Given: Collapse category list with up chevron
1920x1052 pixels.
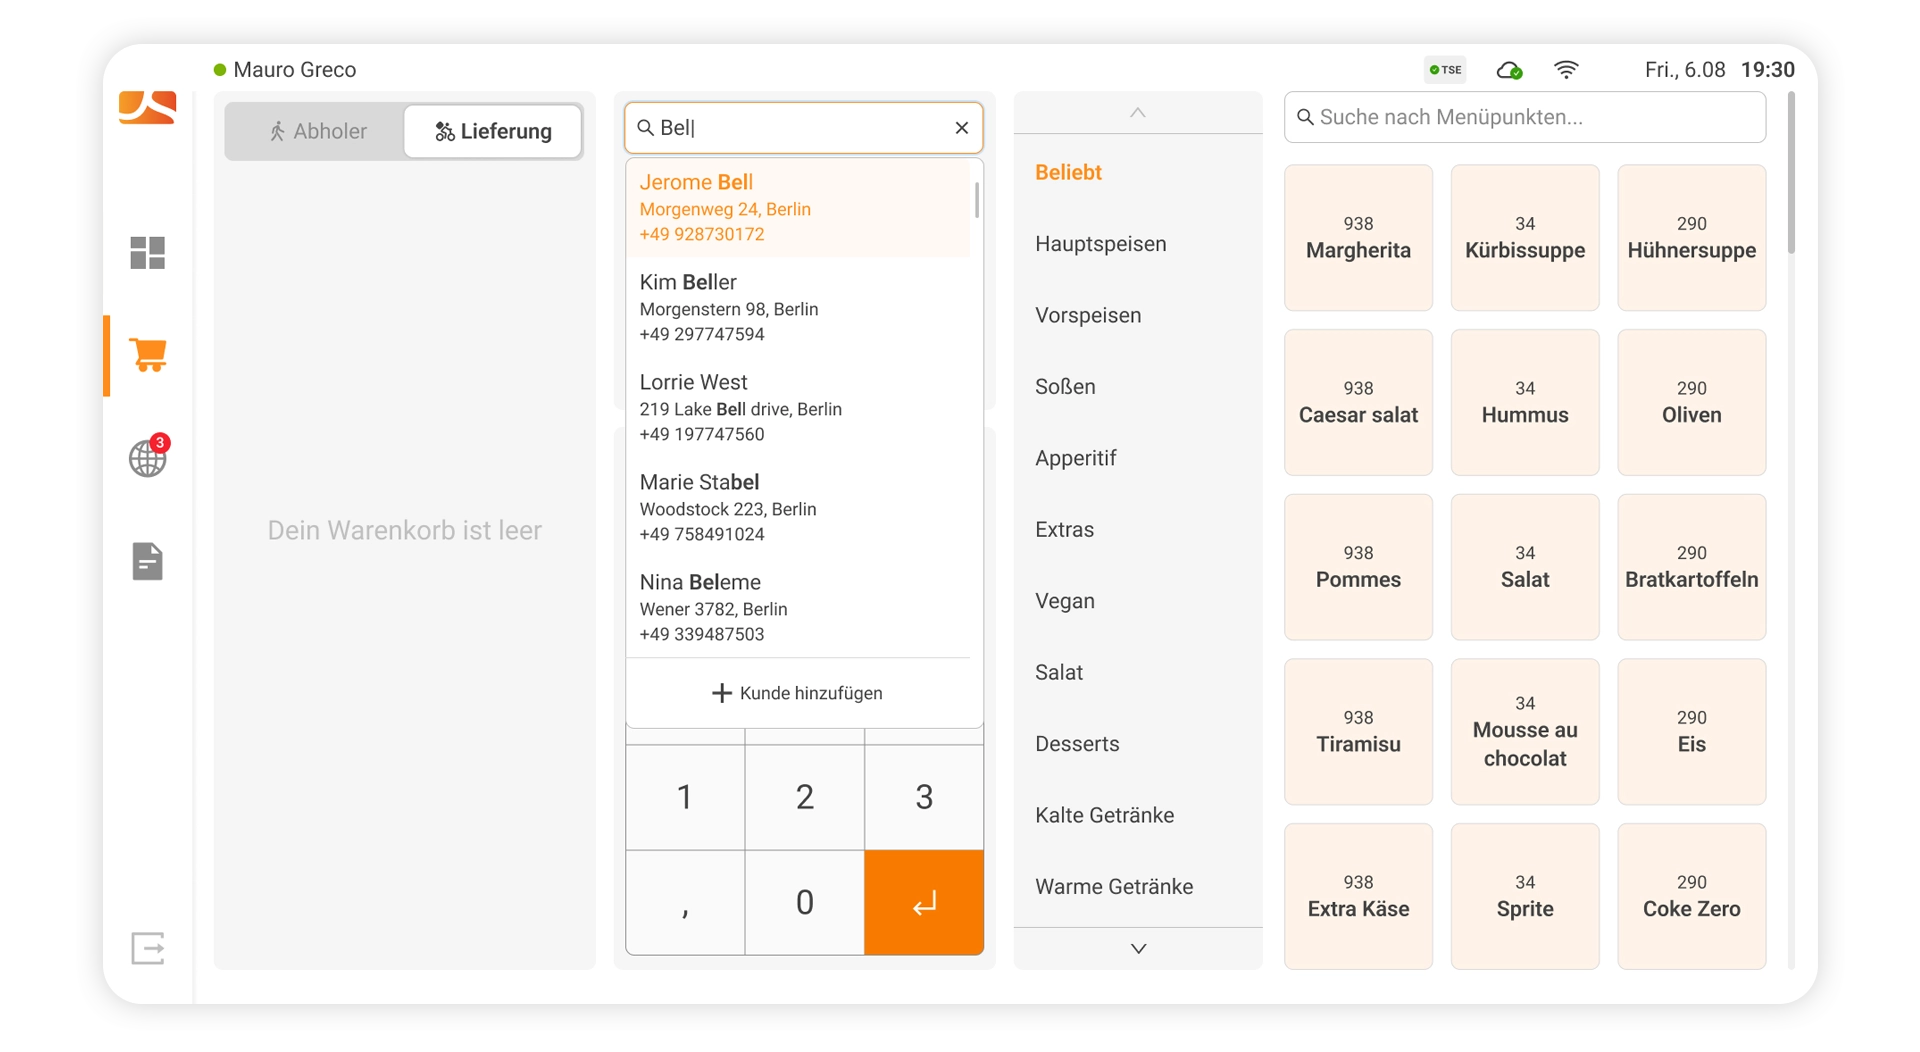Looking at the screenshot, I should click(1138, 113).
